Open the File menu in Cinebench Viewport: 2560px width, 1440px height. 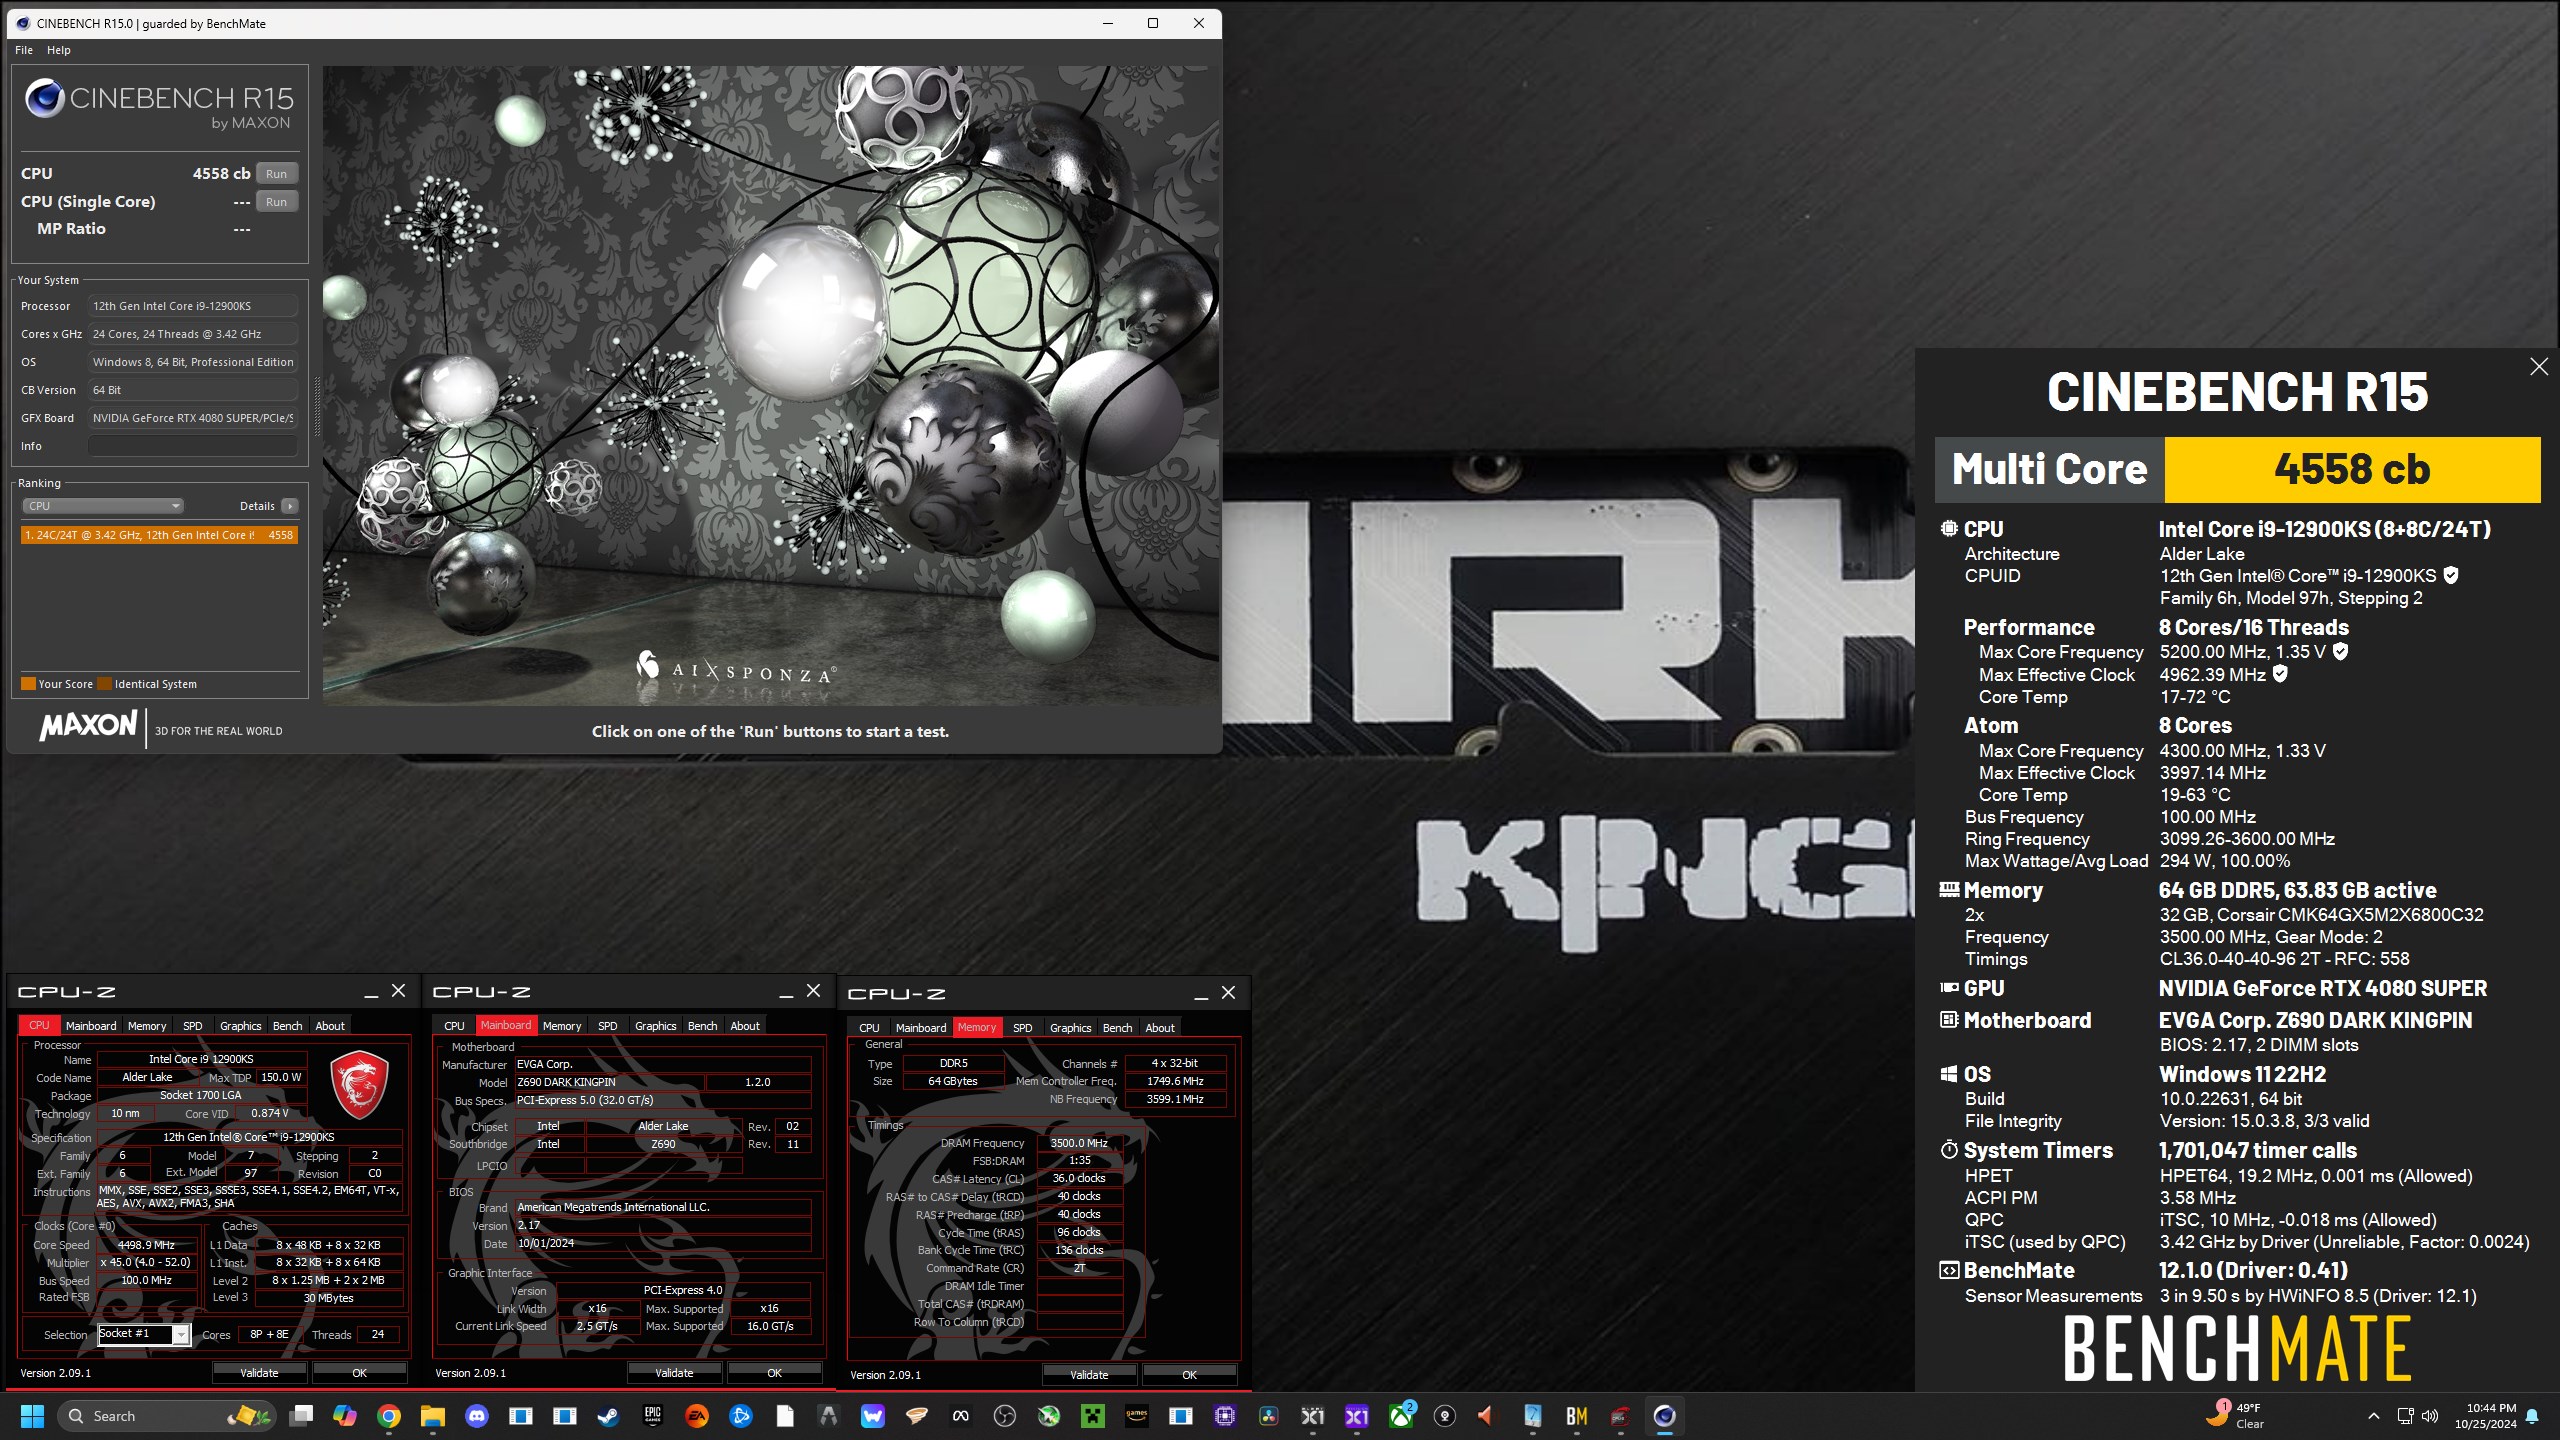tap(24, 50)
